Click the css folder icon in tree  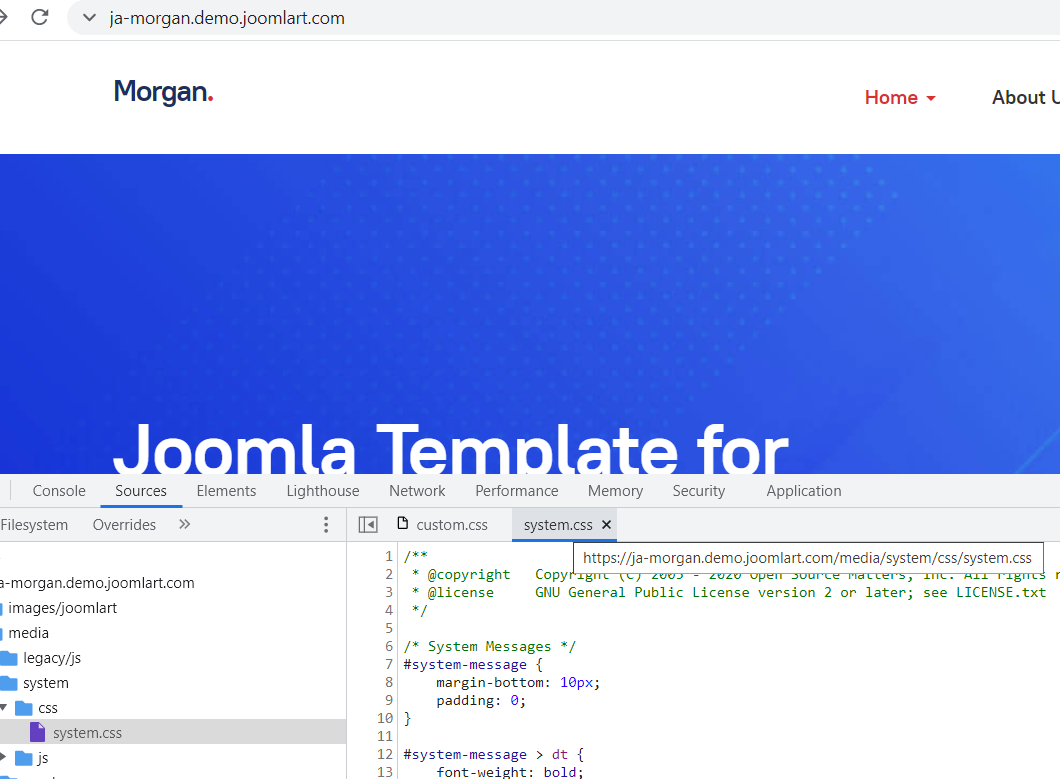pyautogui.click(x=24, y=708)
